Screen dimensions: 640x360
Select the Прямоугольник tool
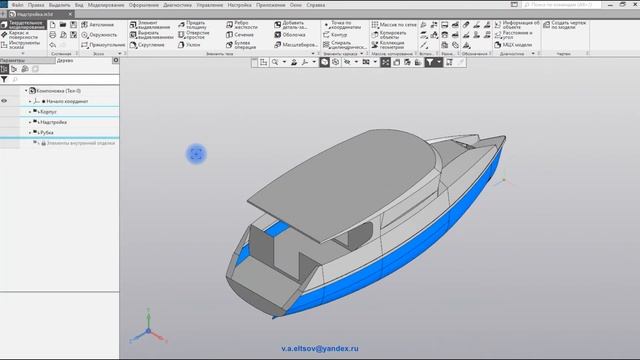click(103, 45)
